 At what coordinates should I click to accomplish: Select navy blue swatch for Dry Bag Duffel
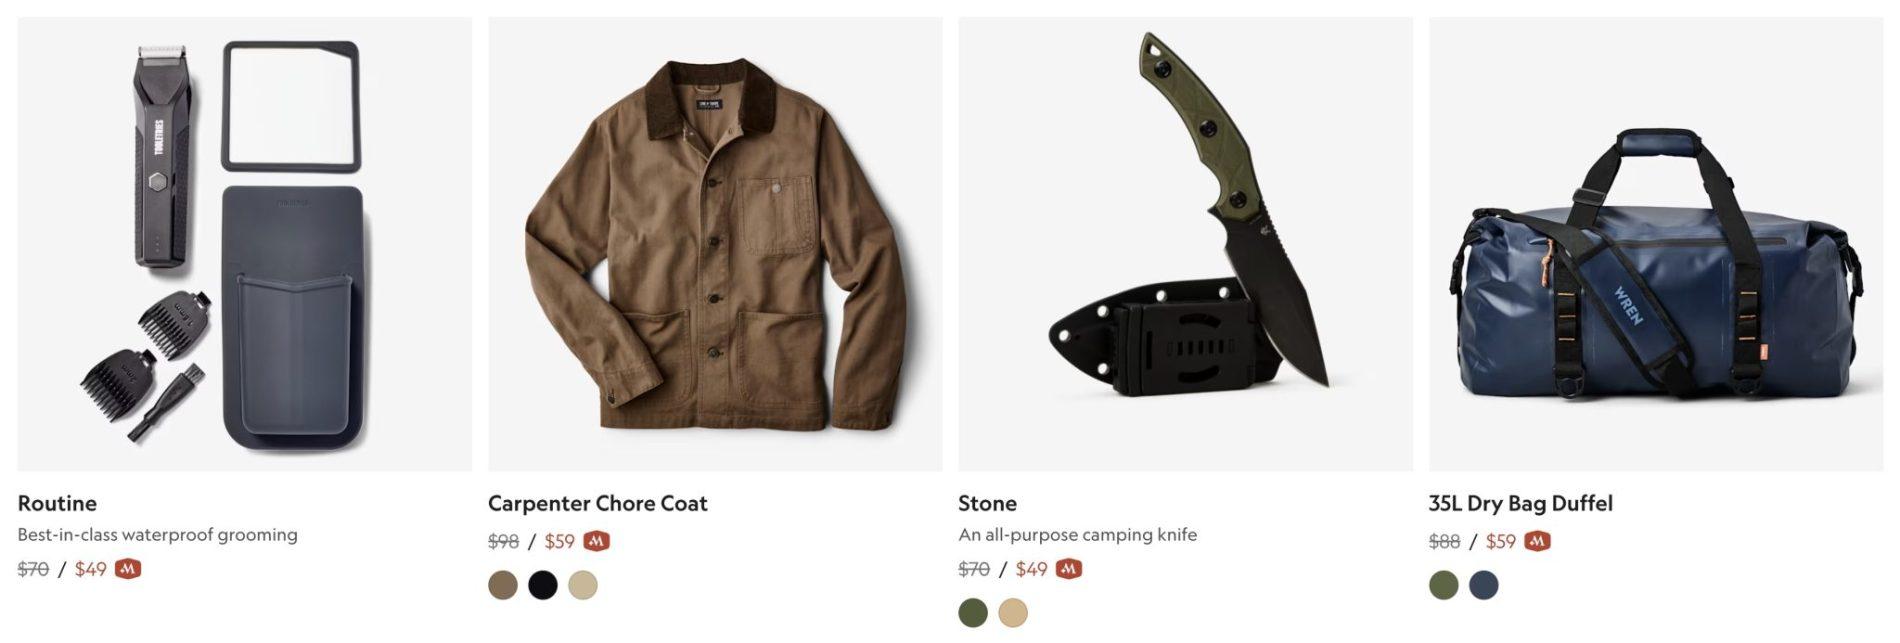(x=1484, y=585)
